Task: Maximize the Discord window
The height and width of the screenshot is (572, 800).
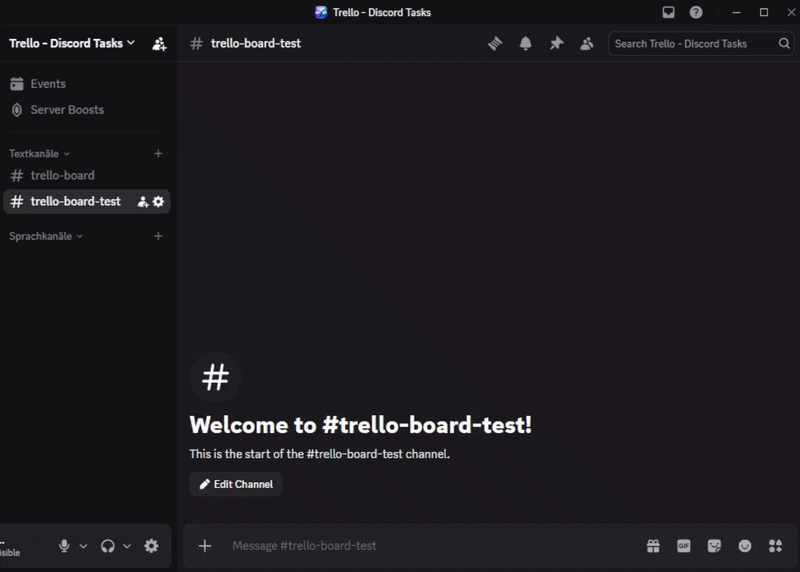Action: coord(764,12)
